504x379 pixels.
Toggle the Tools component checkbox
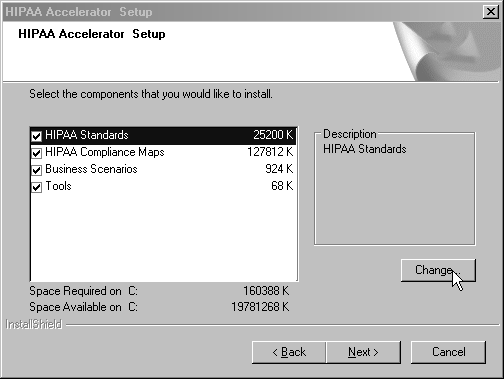[36, 187]
